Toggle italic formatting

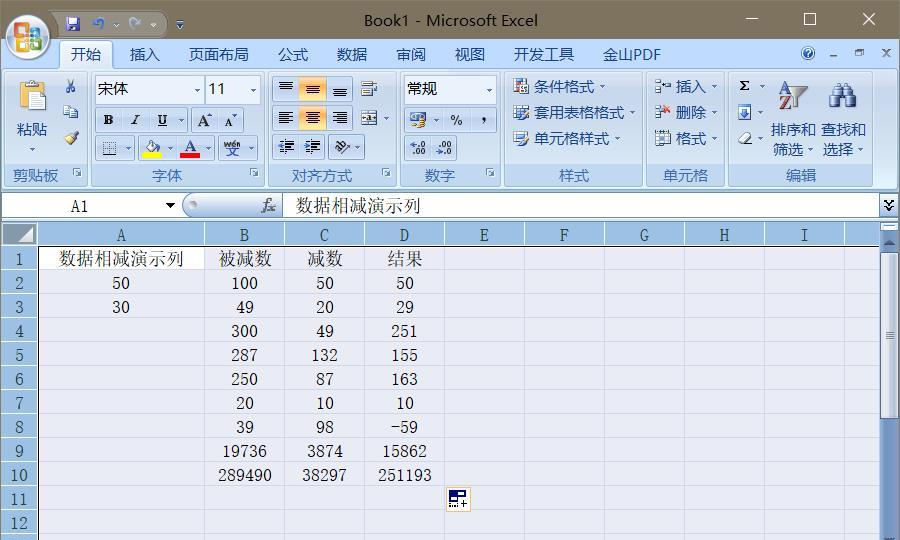click(135, 120)
